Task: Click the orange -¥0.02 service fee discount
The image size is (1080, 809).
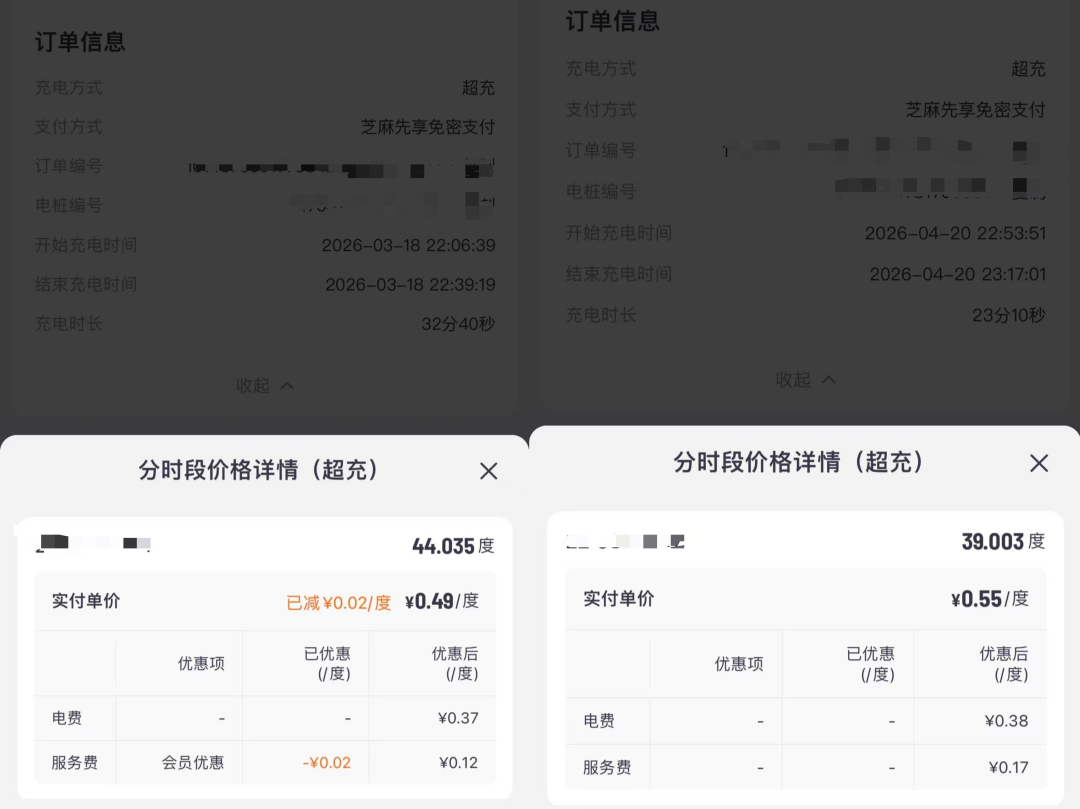Action: (x=326, y=762)
